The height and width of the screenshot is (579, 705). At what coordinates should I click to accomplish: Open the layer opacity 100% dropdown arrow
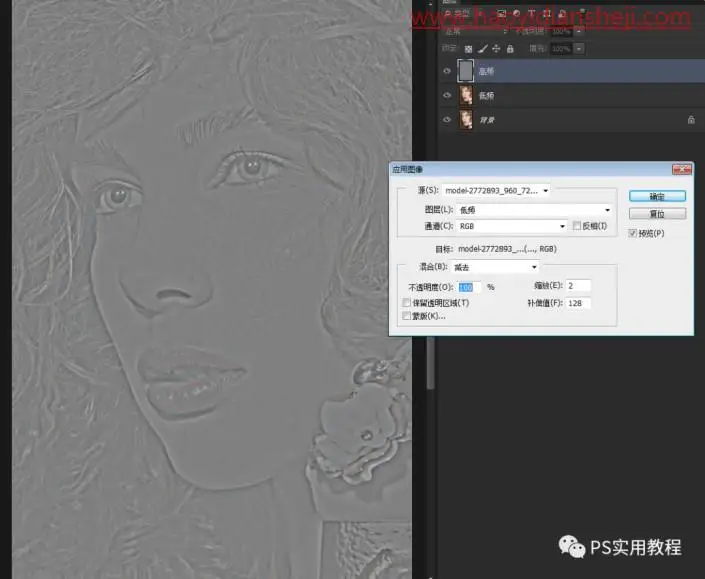tap(579, 31)
